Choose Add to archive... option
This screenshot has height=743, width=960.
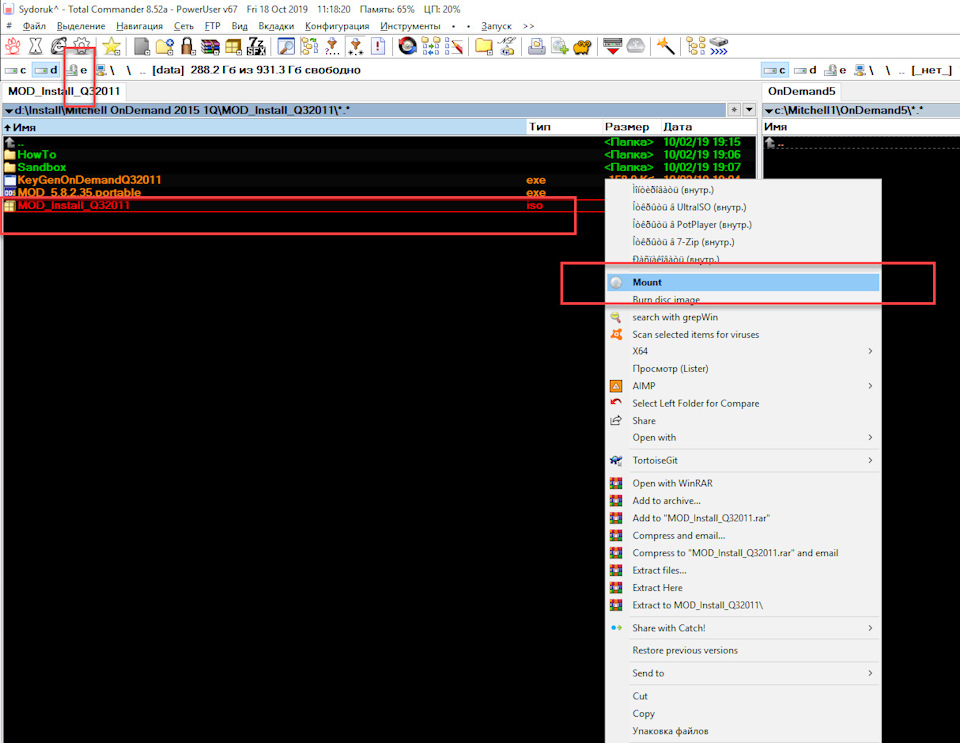(x=743, y=501)
